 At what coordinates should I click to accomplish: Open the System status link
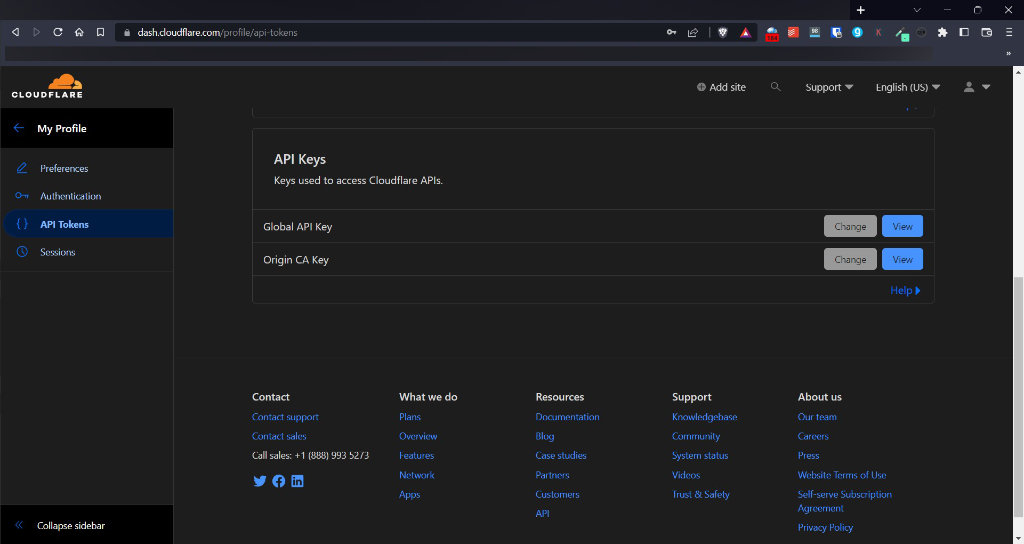click(x=700, y=455)
